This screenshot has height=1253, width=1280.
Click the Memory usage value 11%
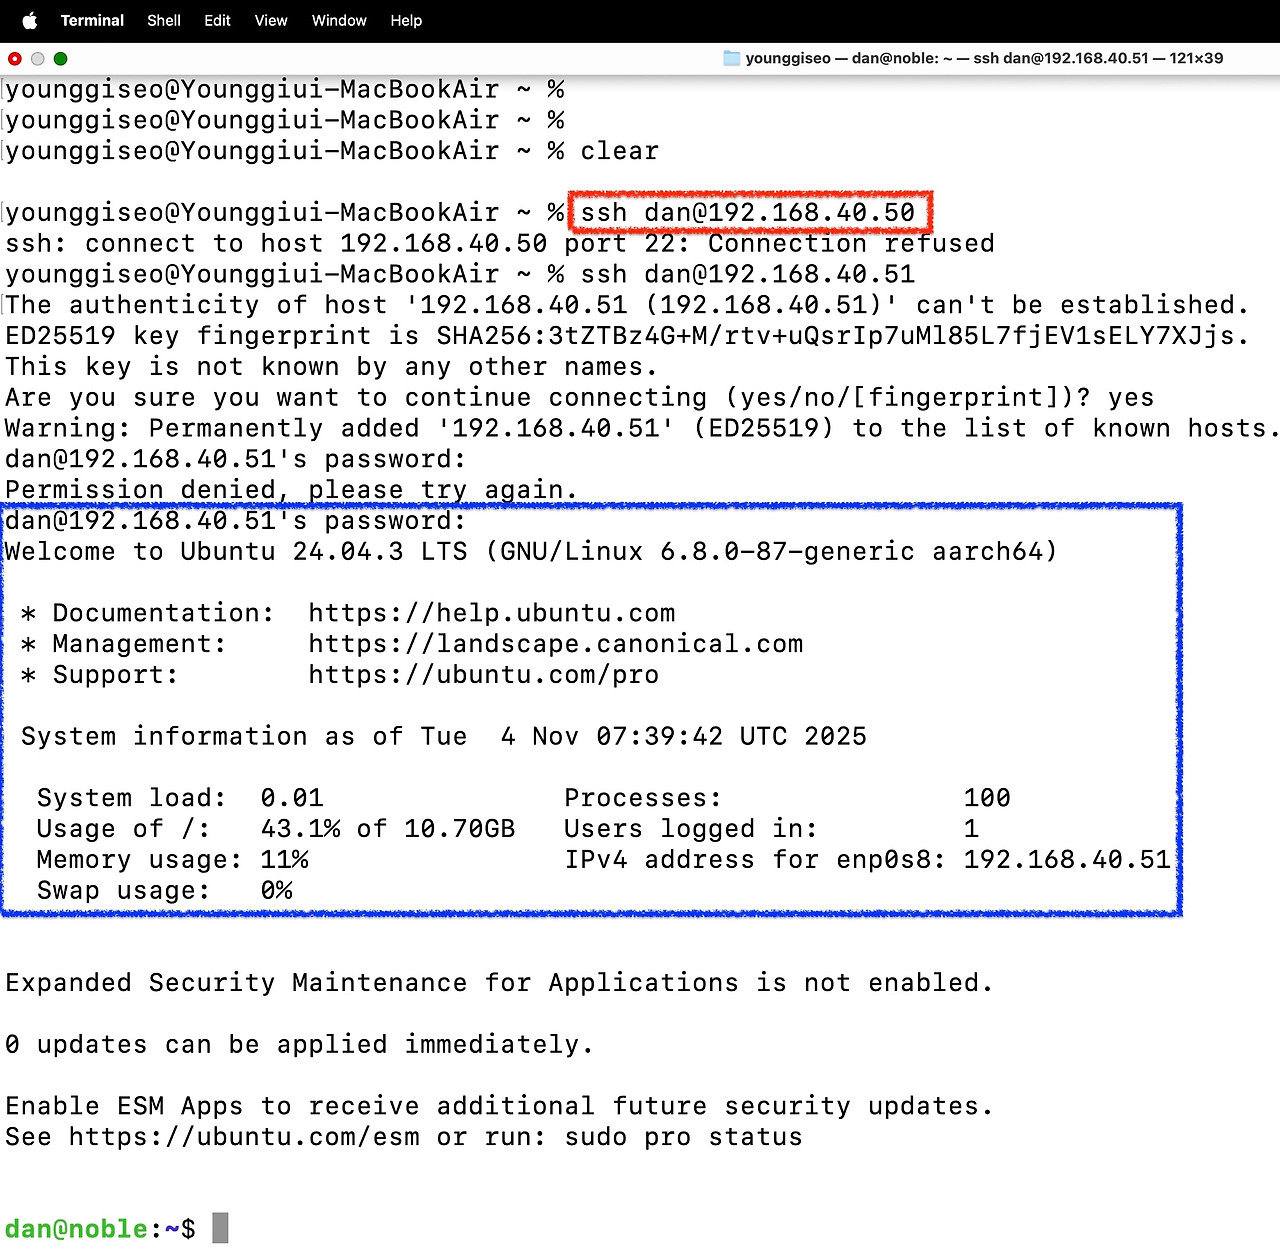(x=284, y=860)
